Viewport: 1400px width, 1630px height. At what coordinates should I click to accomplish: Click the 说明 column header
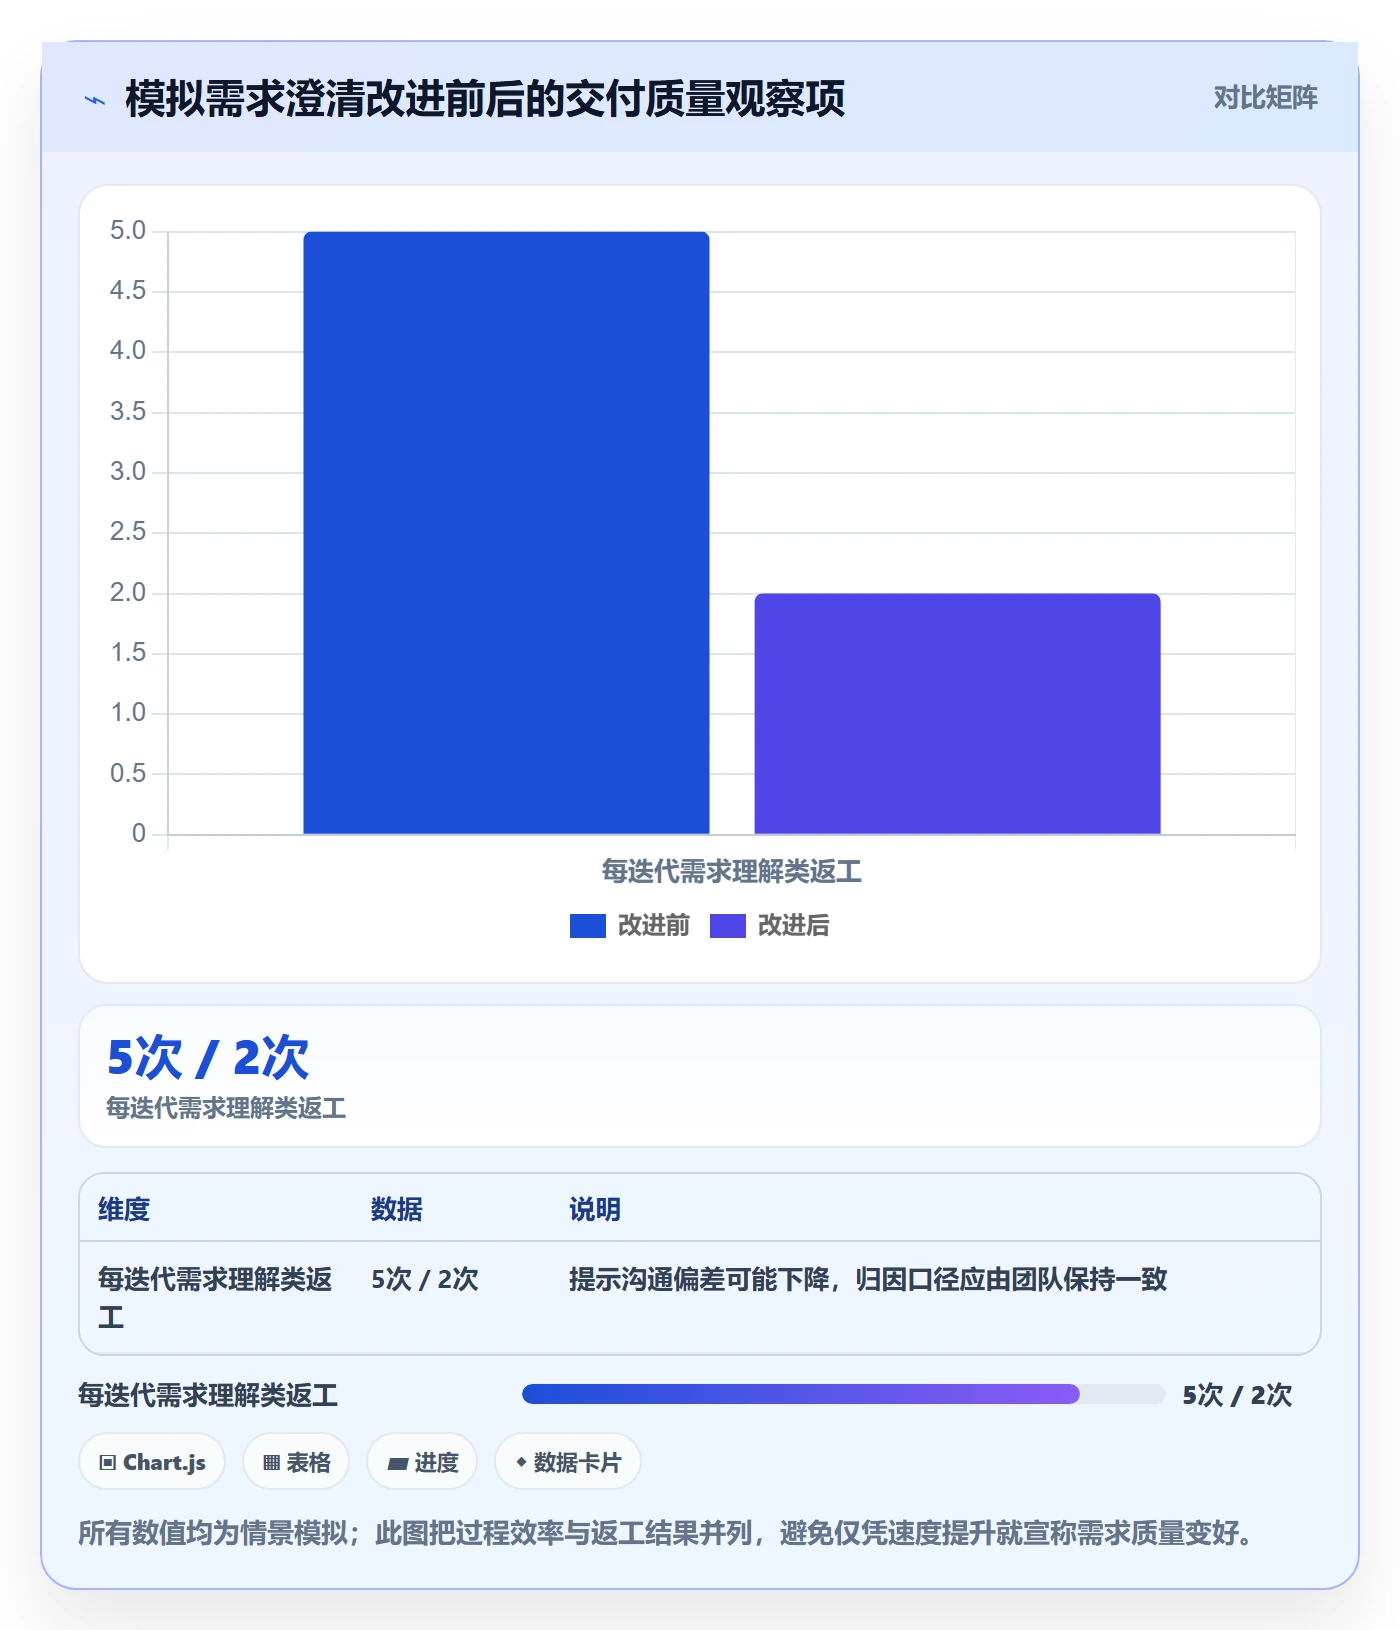click(x=595, y=1209)
